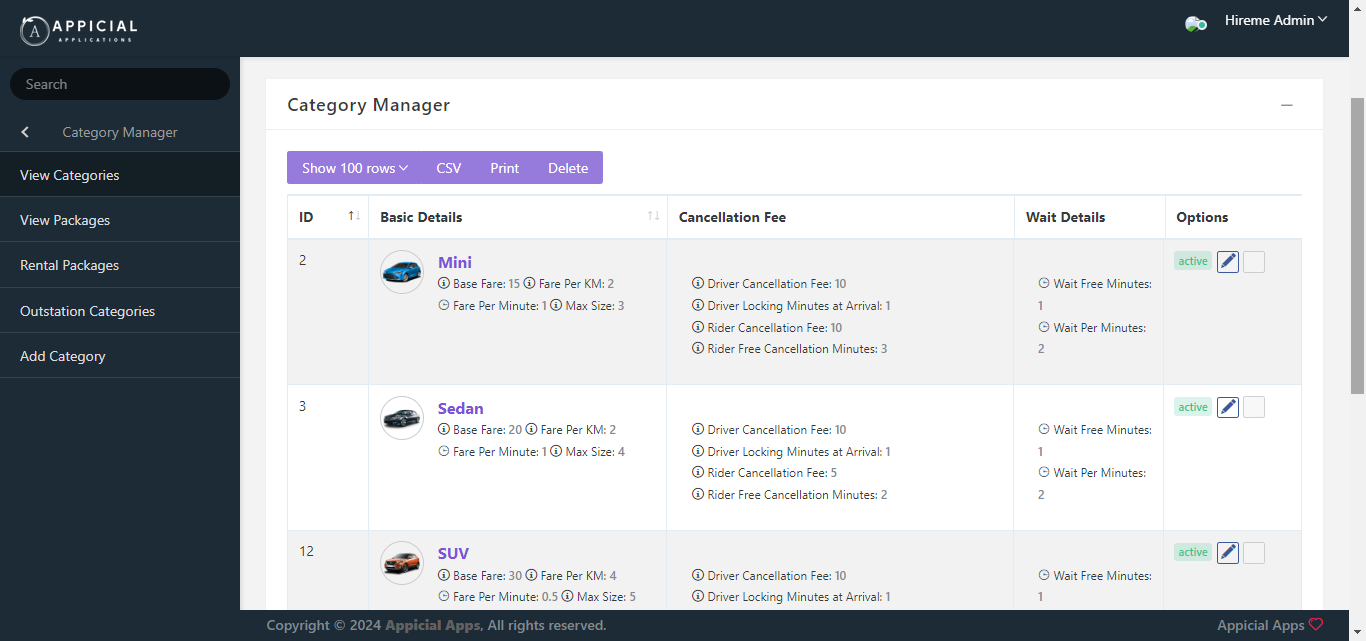The width and height of the screenshot is (1366, 641).
Task: Click the page vertical scrollbar
Action: tap(1357, 245)
